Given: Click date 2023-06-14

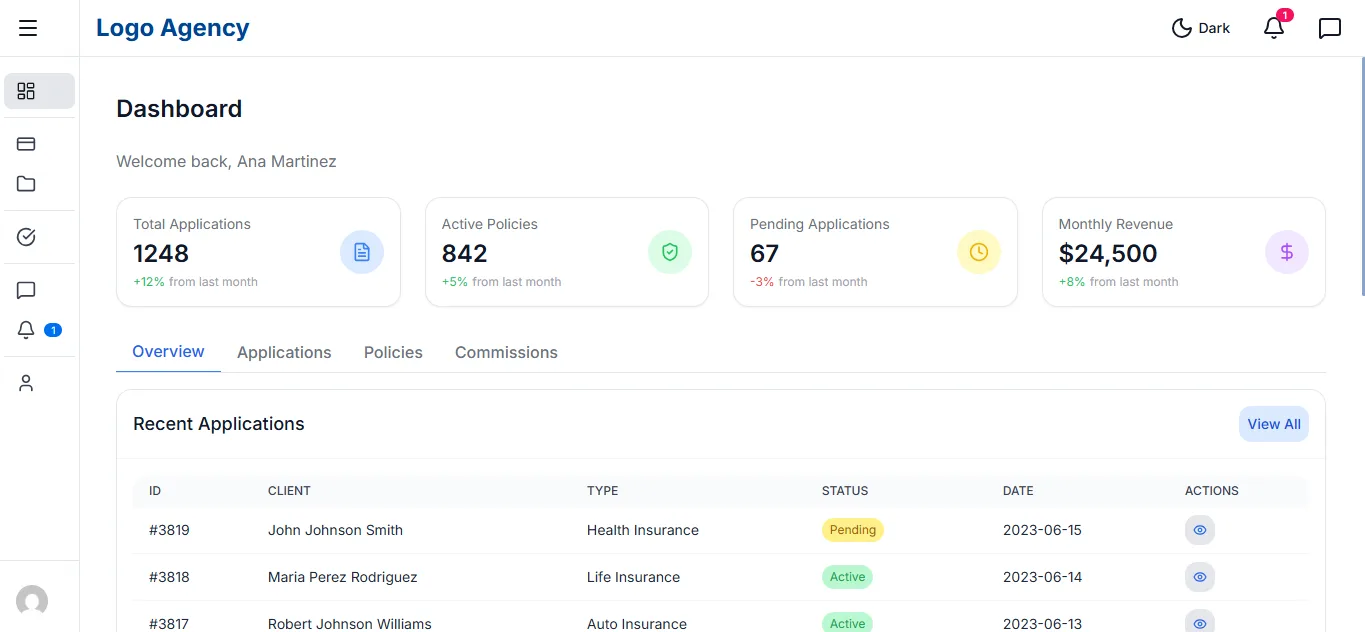Looking at the screenshot, I should (x=1042, y=577).
